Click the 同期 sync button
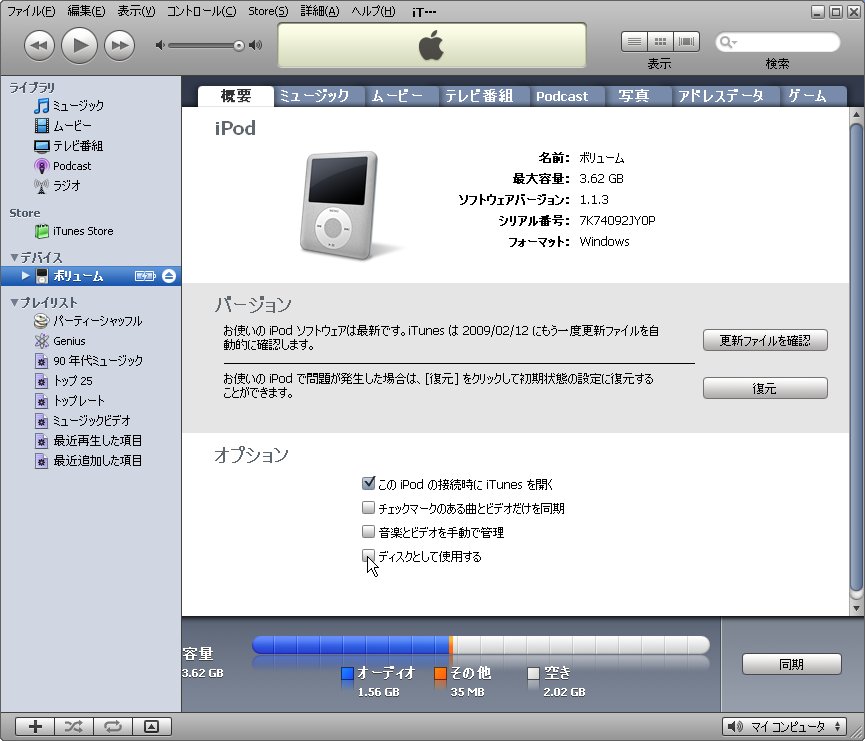Viewport: 865px width, 741px height. click(792, 664)
